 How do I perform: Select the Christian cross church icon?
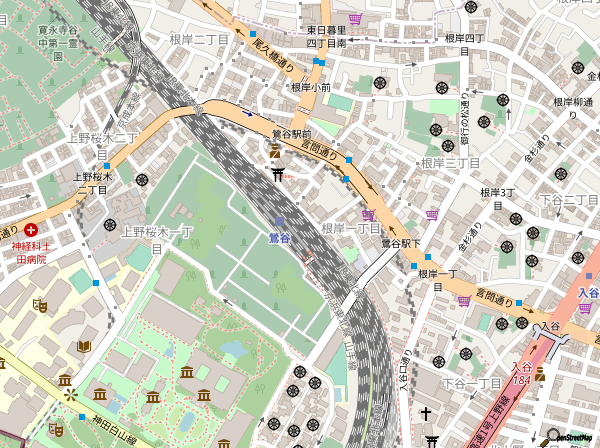[x=425, y=413]
